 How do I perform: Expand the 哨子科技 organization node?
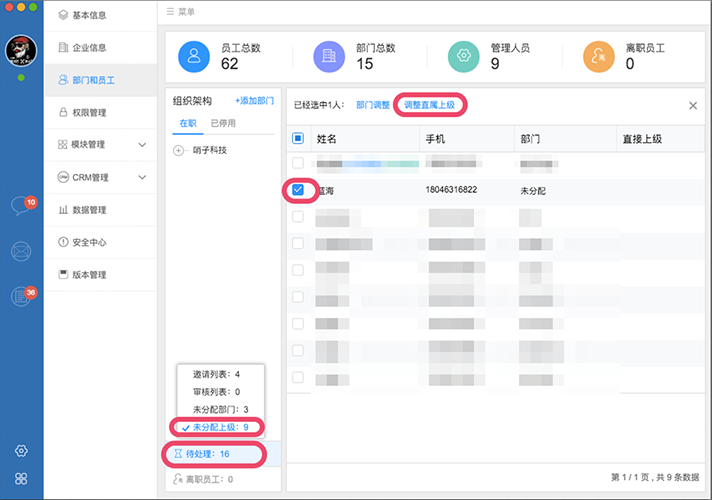(x=179, y=150)
